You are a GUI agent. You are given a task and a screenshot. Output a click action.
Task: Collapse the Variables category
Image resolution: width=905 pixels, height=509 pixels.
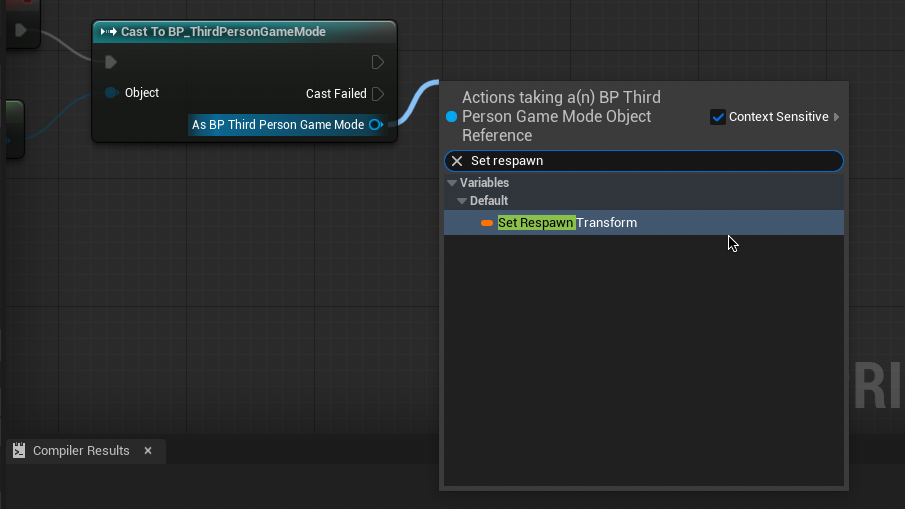[x=452, y=183]
